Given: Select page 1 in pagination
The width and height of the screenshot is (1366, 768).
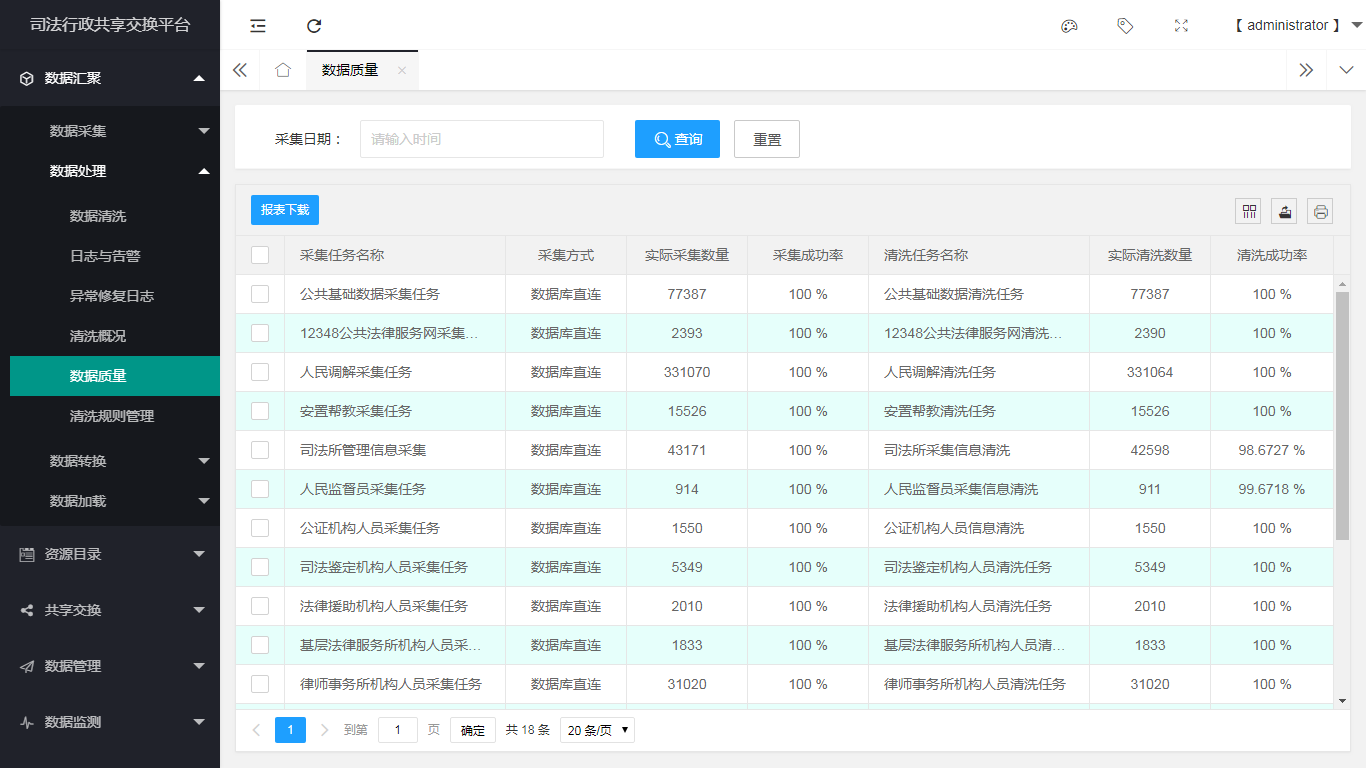Looking at the screenshot, I should (290, 730).
